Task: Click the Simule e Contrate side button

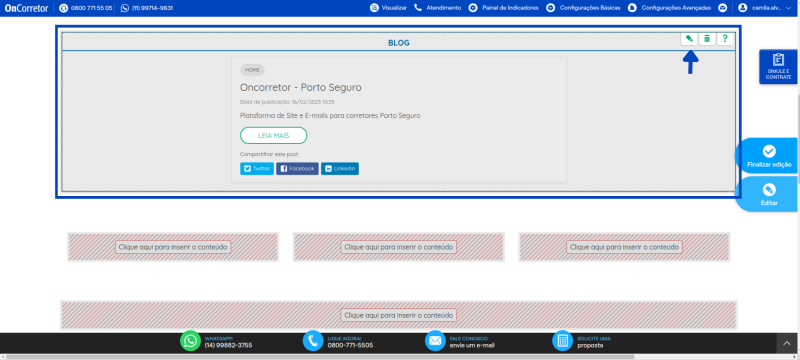Action: (x=778, y=67)
